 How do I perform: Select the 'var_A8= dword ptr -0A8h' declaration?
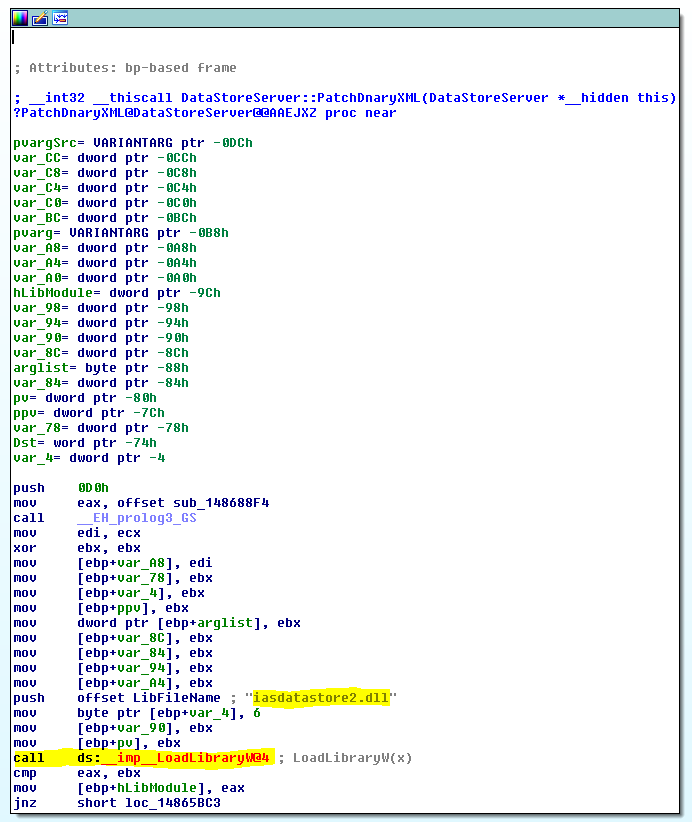pos(105,248)
